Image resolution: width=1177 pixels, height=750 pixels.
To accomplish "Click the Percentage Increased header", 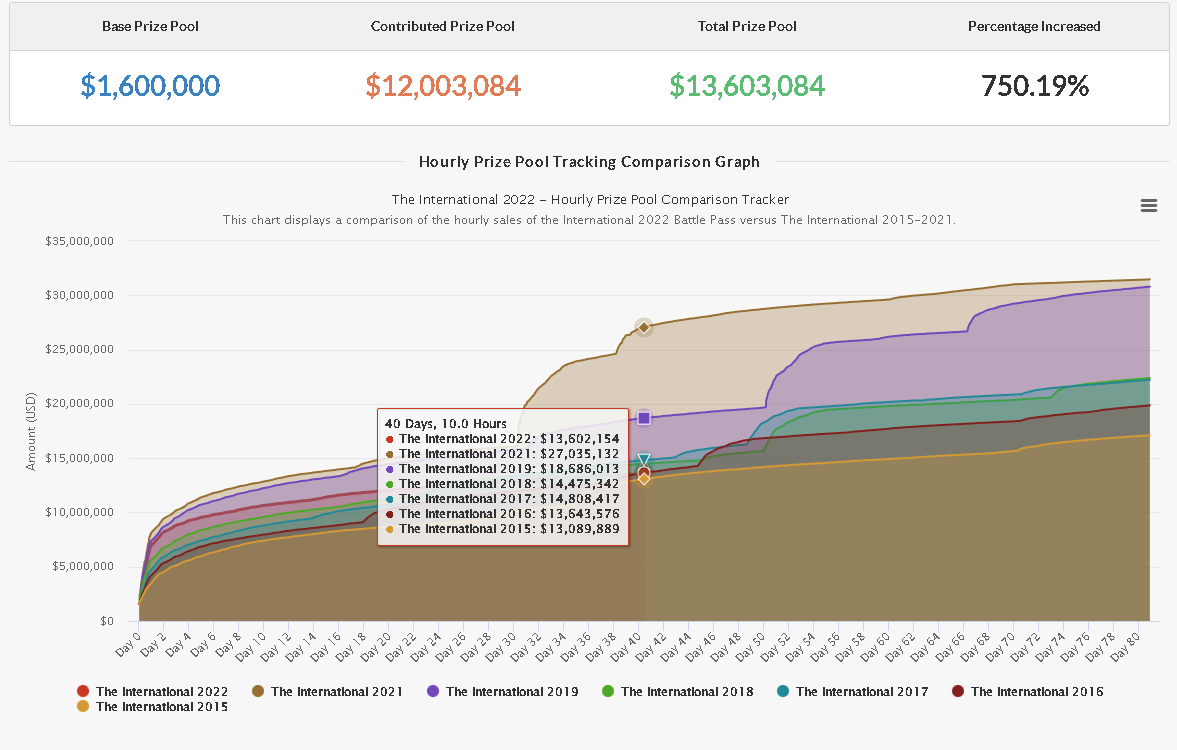I will click(x=1034, y=26).
